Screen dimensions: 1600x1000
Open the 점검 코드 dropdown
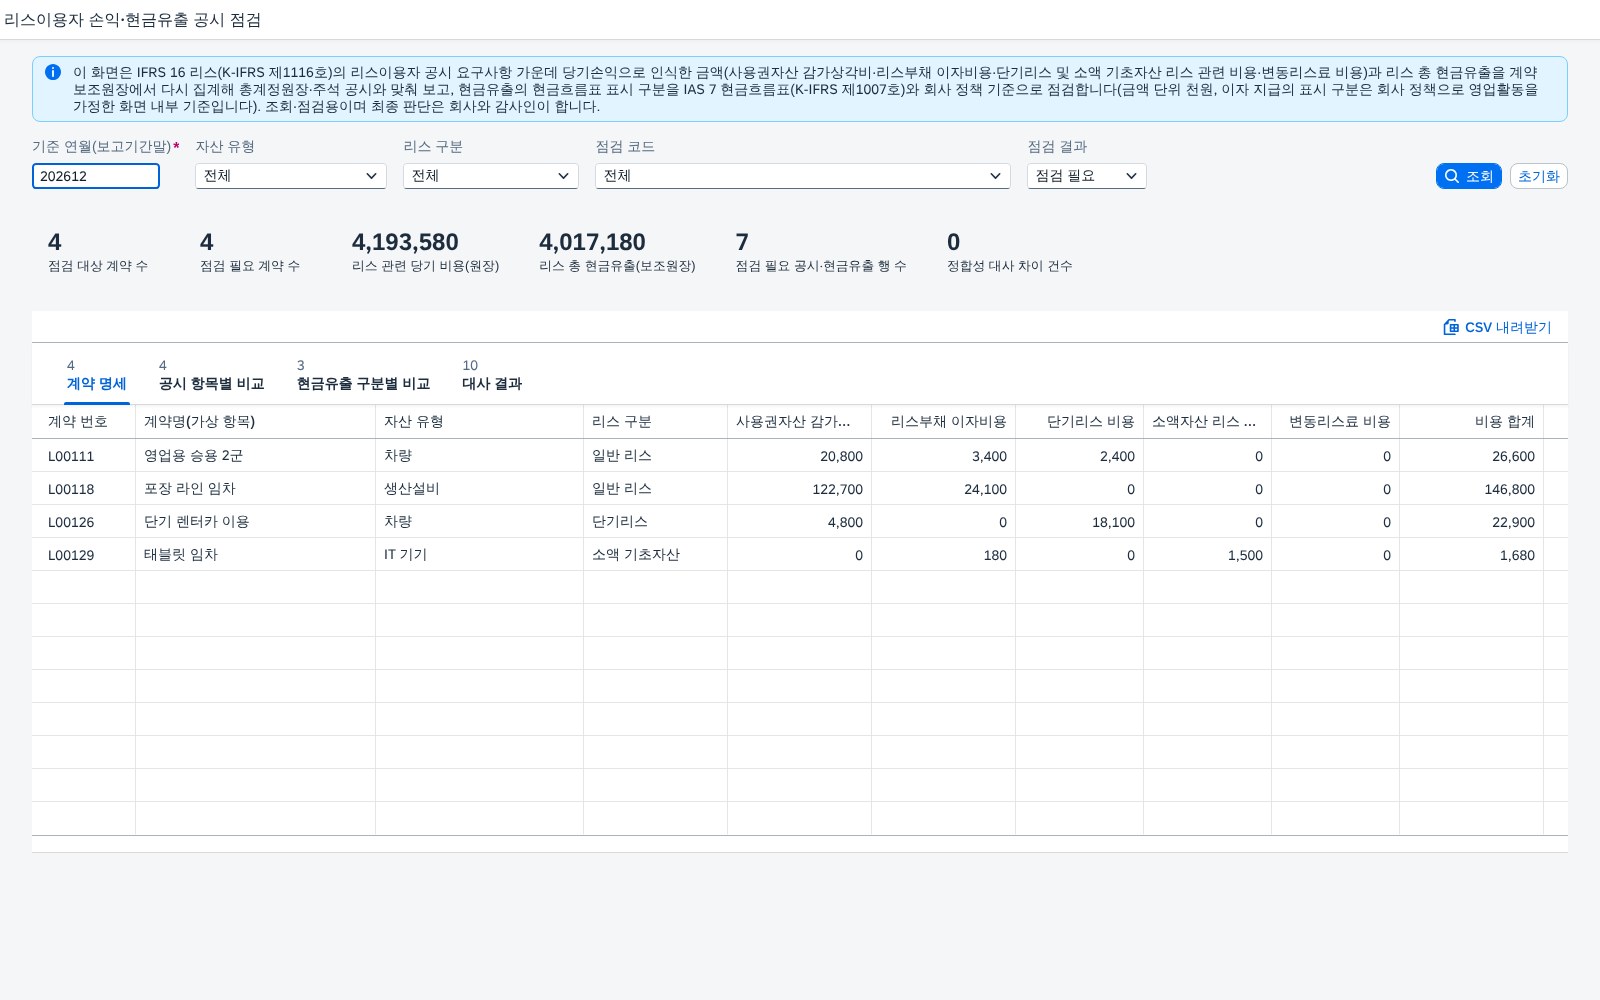click(803, 176)
